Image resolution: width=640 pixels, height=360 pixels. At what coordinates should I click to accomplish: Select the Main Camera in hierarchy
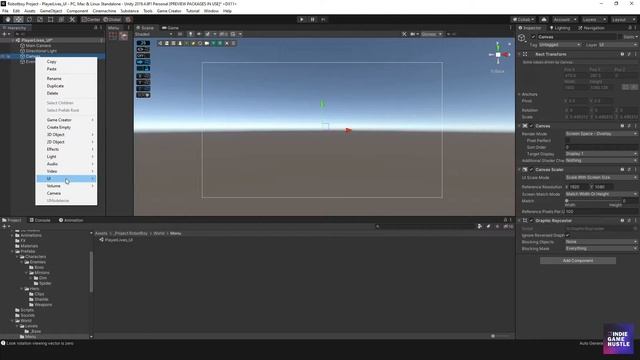coord(38,46)
